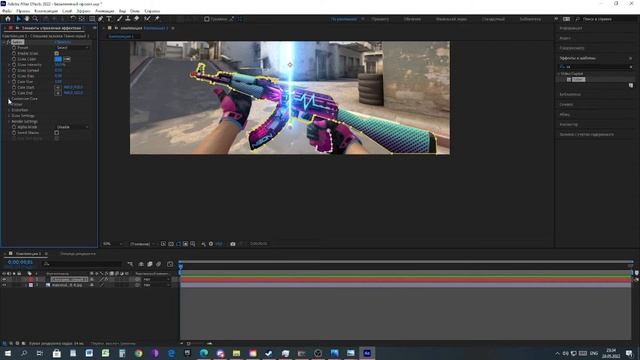Screen dimensions: 640x360
Task: Collapse the Render Settings group
Action: (9, 122)
